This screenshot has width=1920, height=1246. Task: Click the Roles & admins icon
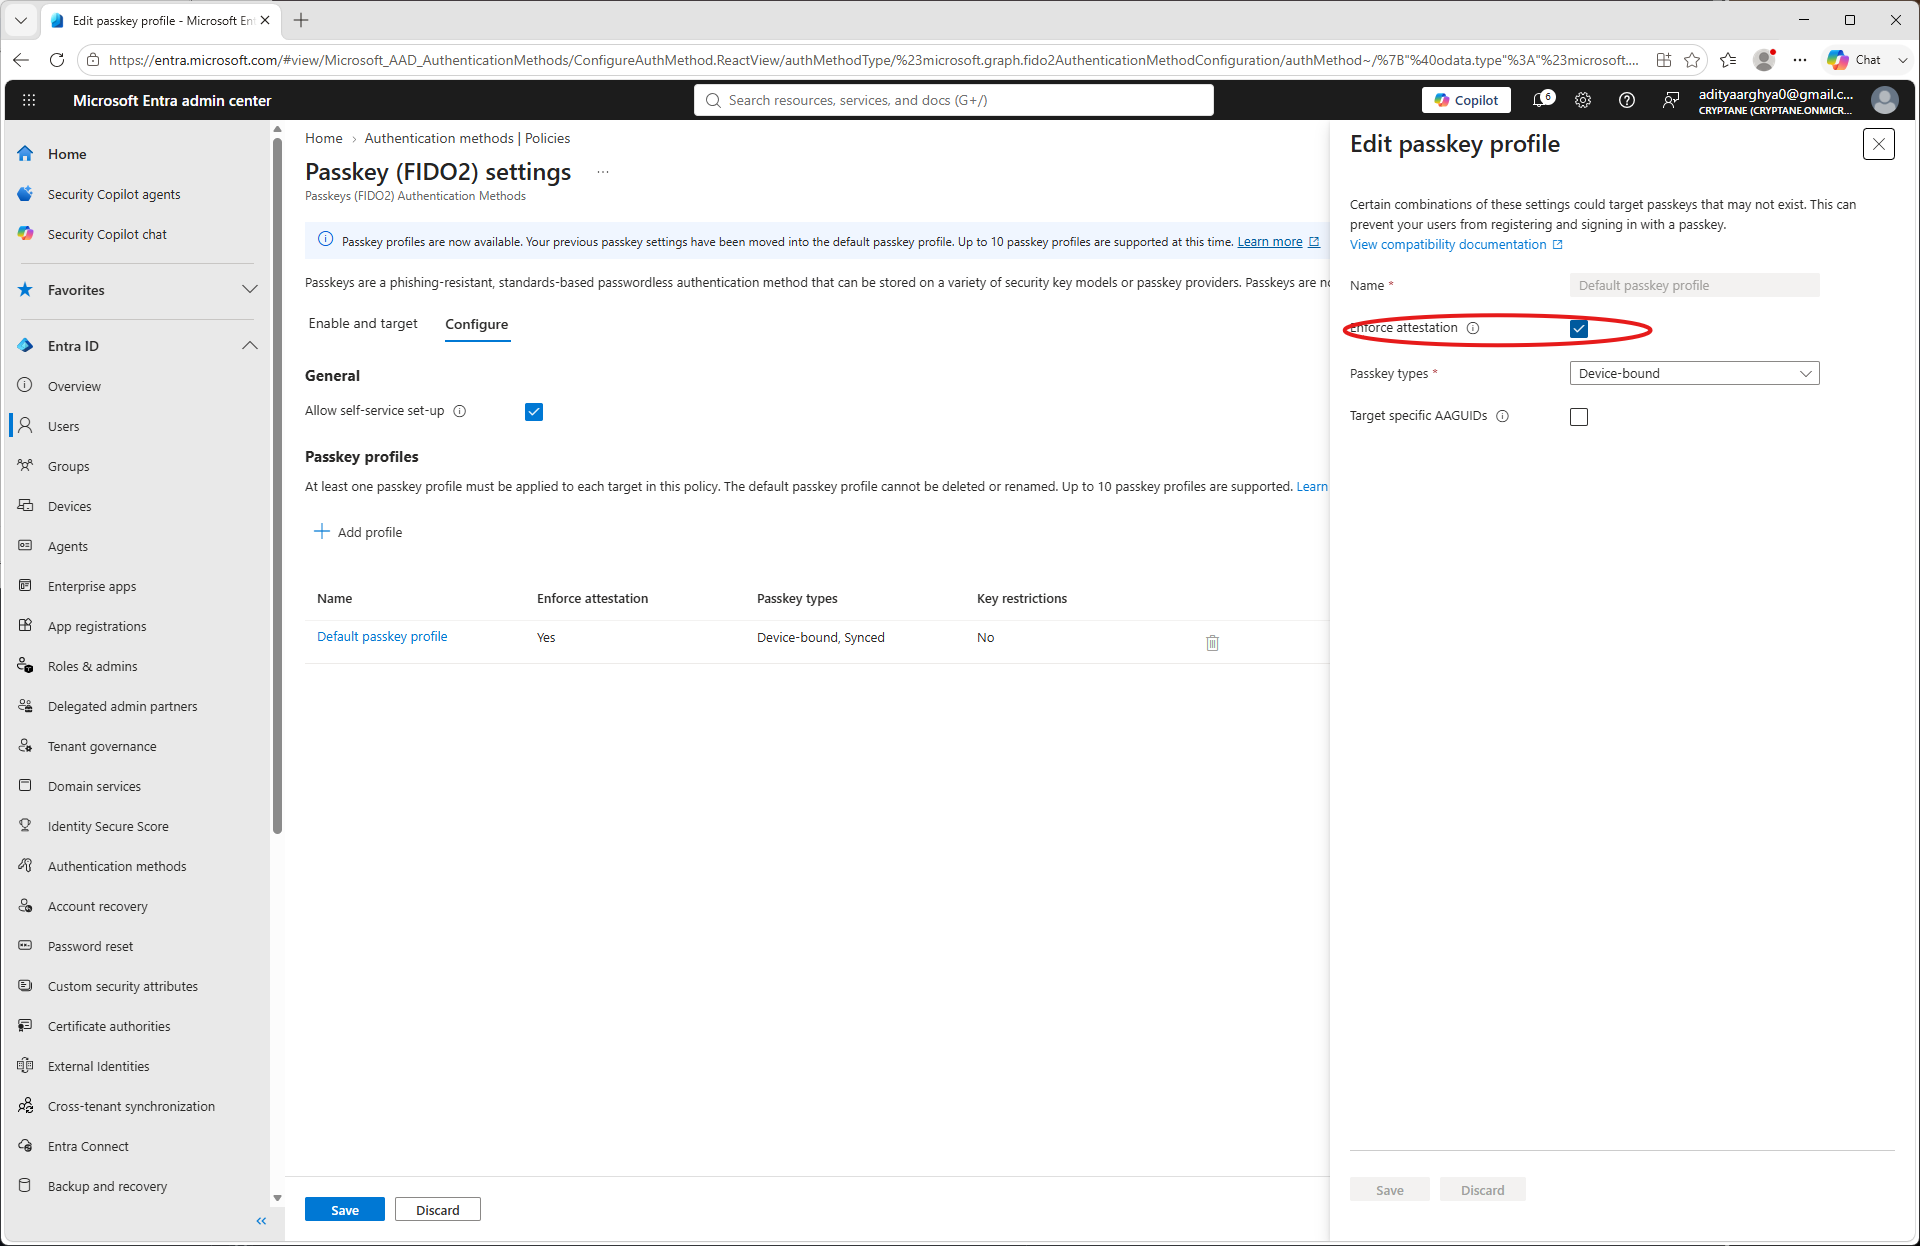click(x=26, y=665)
